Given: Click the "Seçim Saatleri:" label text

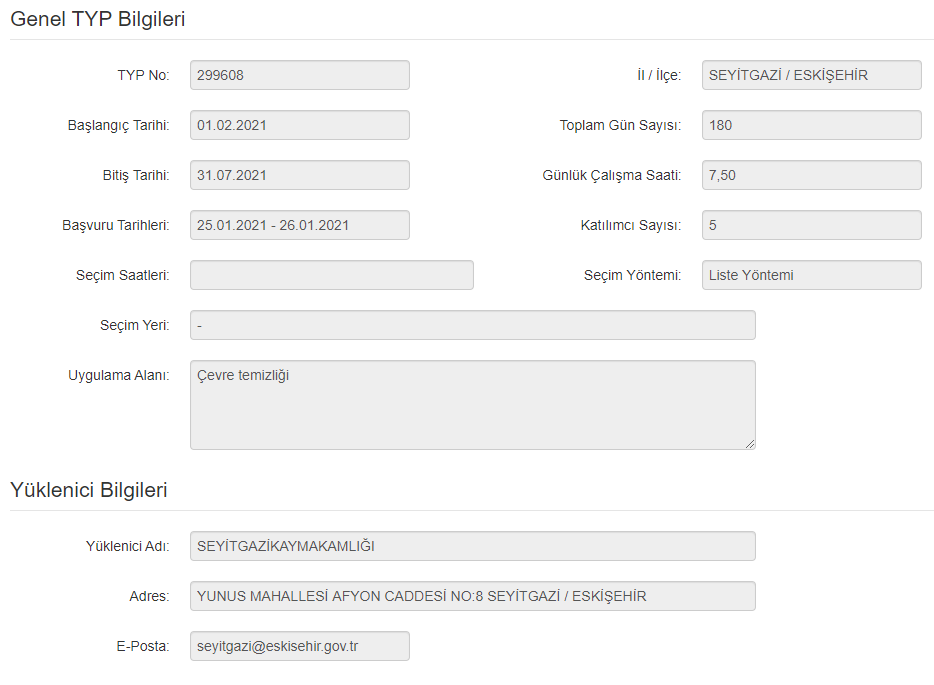Looking at the screenshot, I should [x=121, y=275].
